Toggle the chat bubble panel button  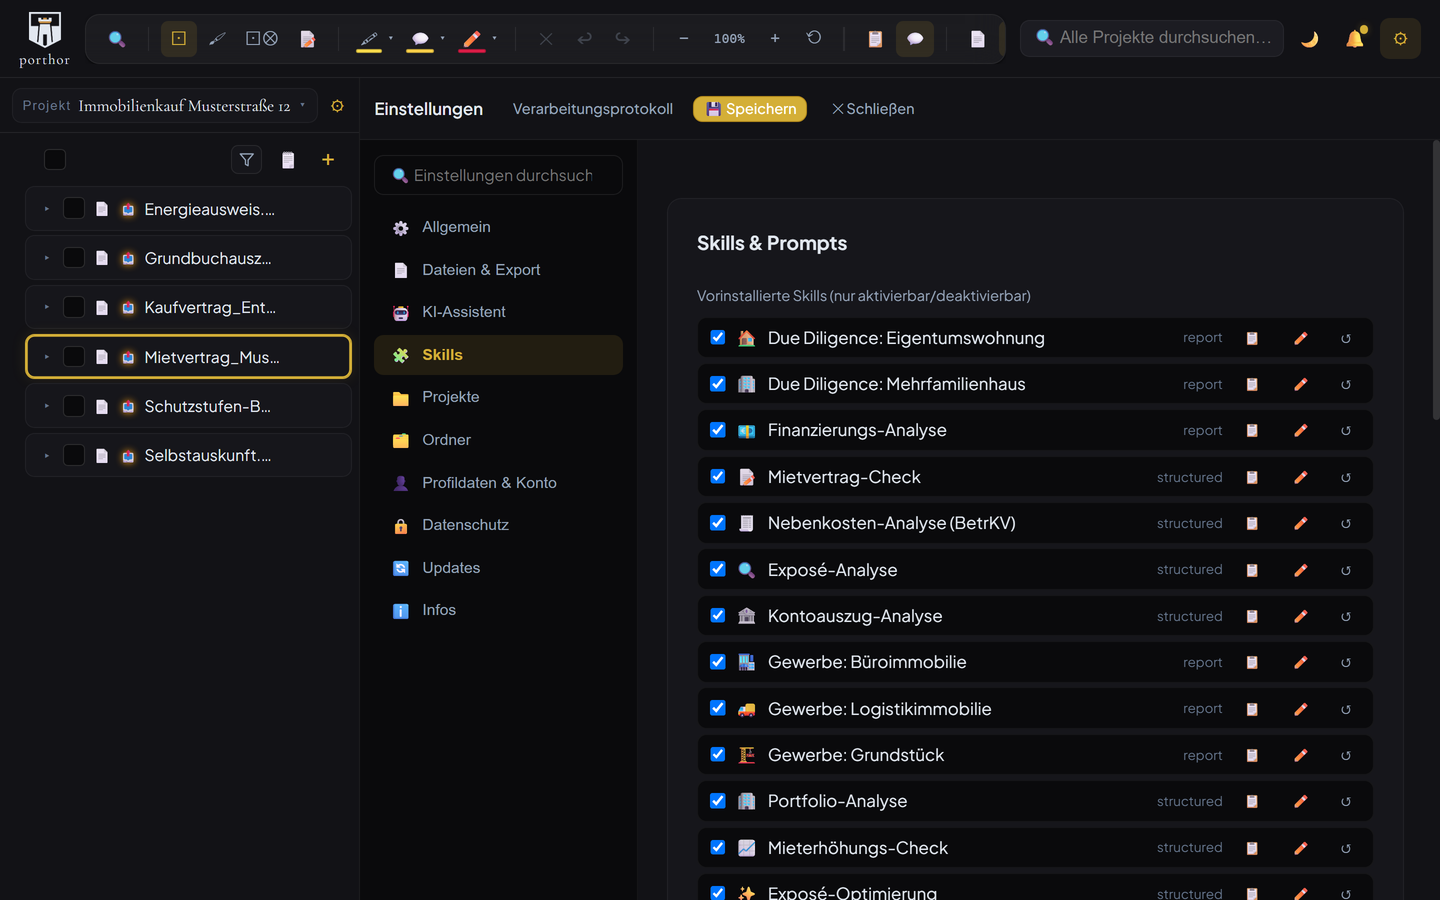(x=915, y=39)
